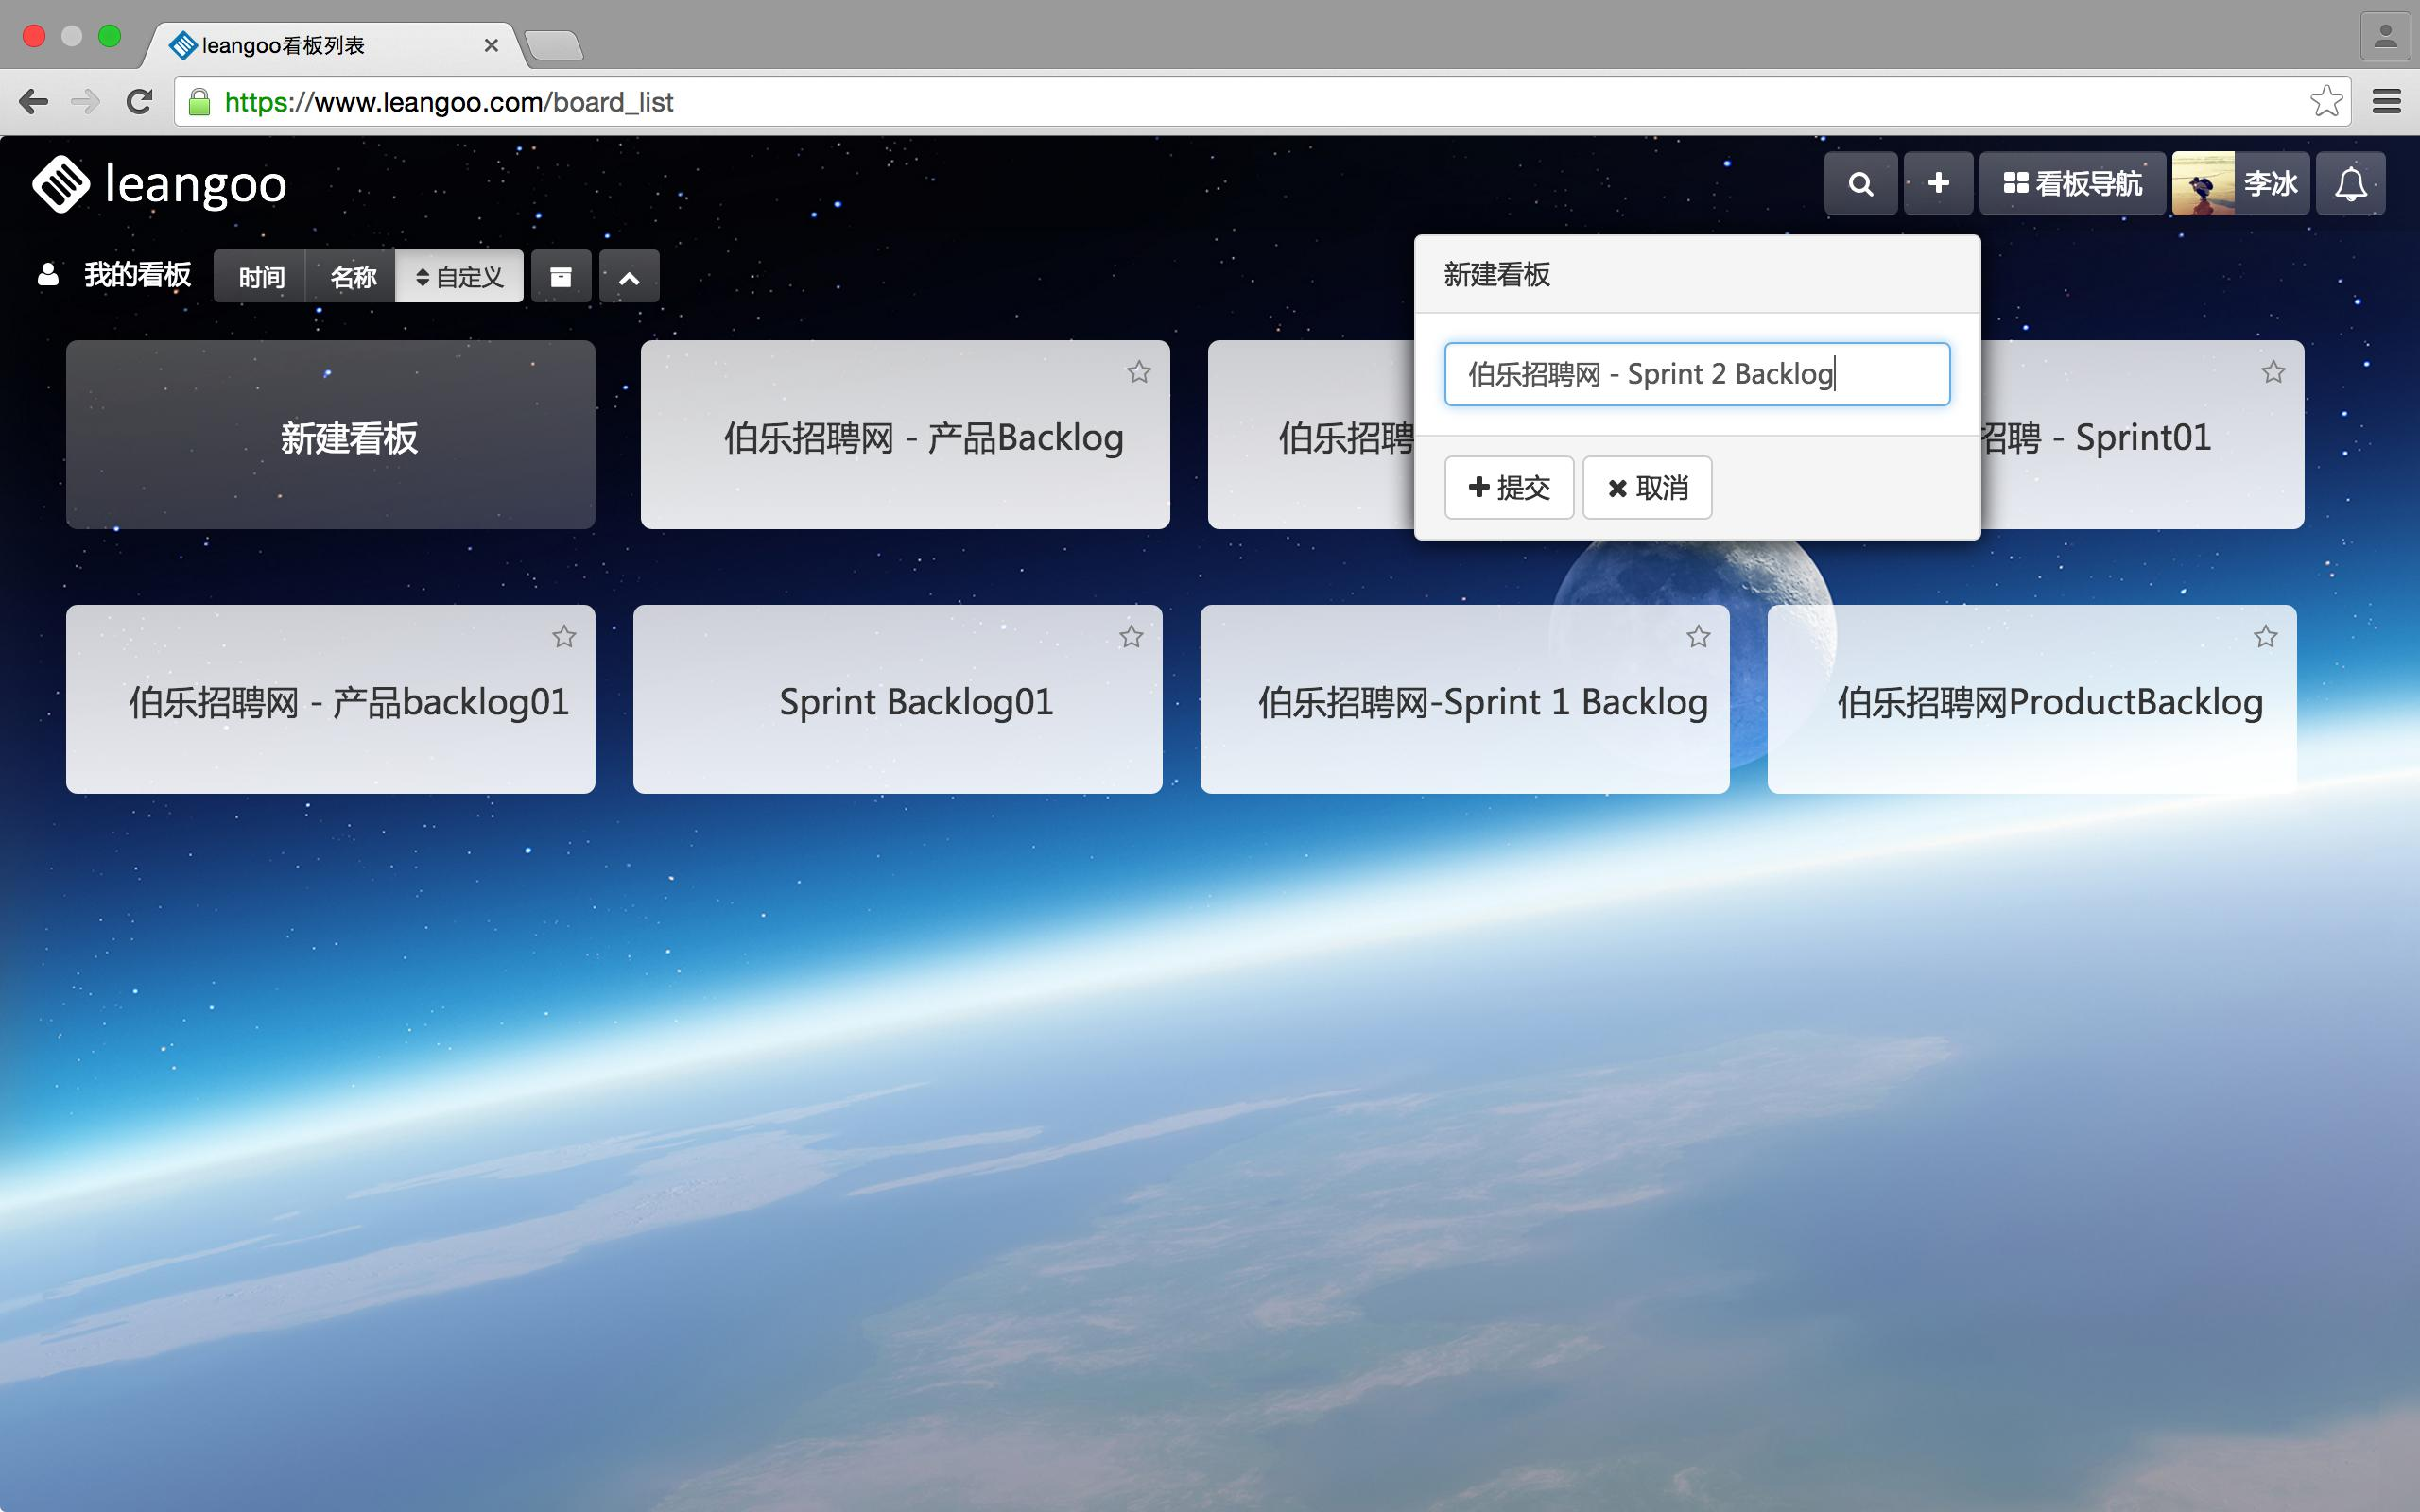Star the Sprint01 board
The height and width of the screenshot is (1512, 2420).
tap(2273, 372)
